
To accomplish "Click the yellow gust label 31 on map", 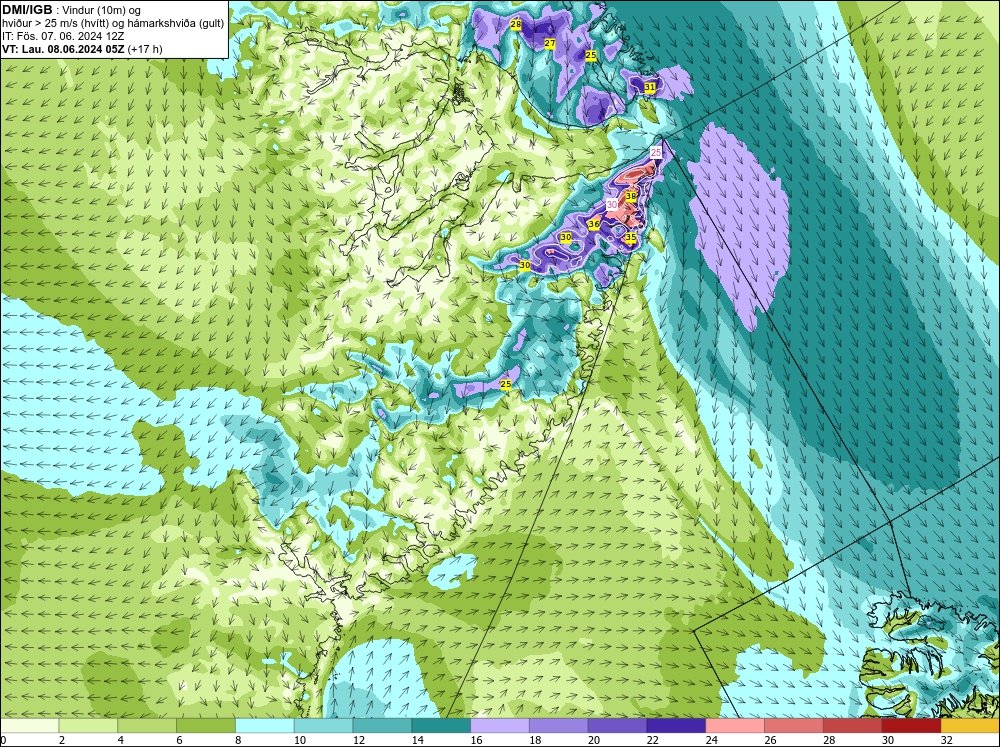I will pos(650,87).
